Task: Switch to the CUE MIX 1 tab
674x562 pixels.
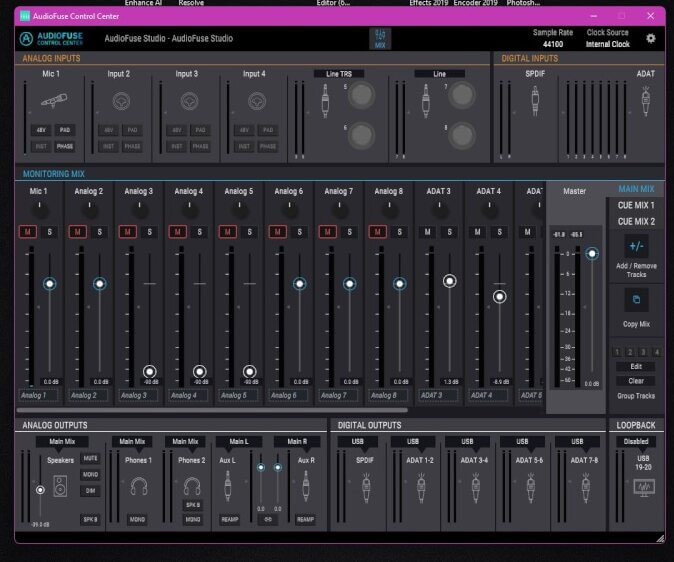Action: coord(636,205)
